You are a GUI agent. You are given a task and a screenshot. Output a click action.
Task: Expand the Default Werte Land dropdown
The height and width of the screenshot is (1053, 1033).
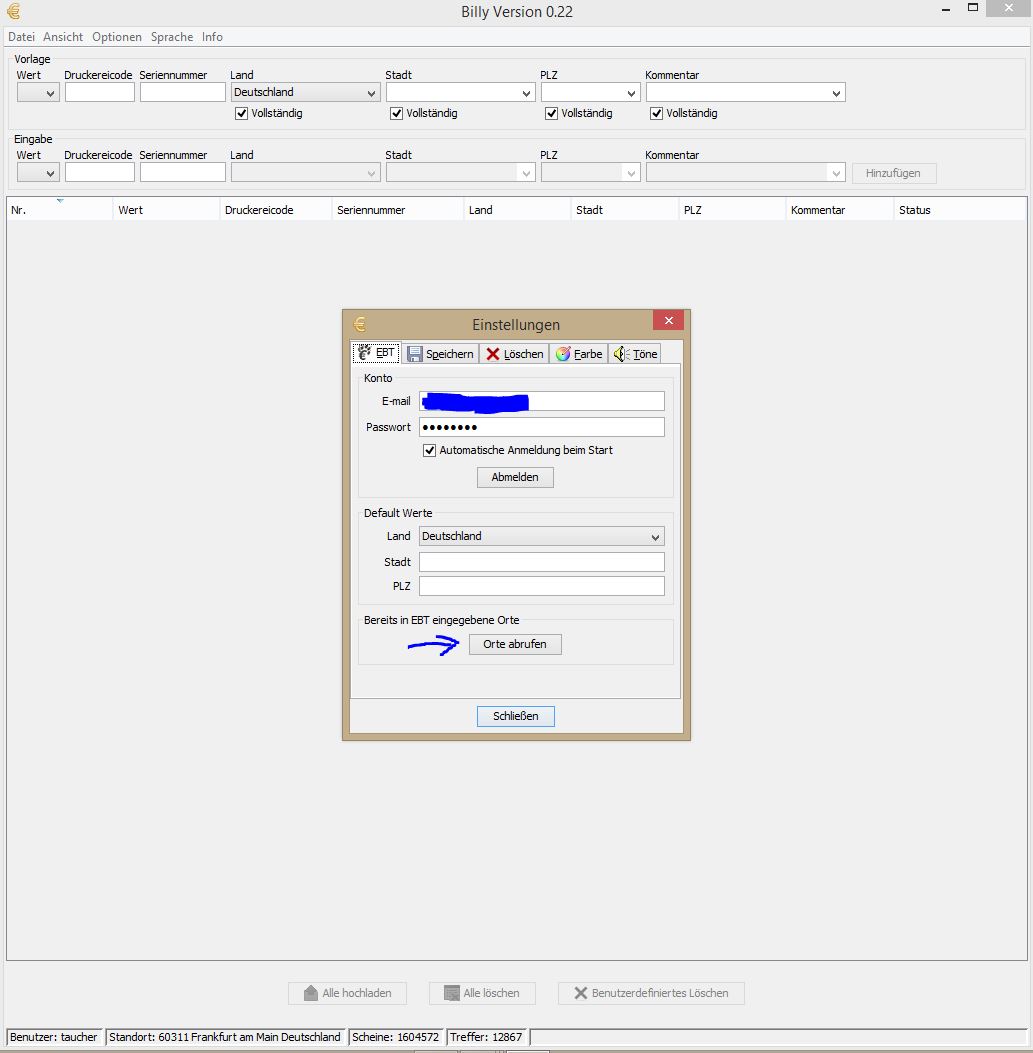coord(655,537)
